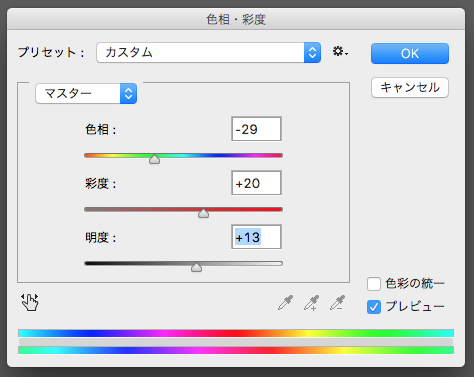This screenshot has height=377, width=474.
Task: Focus the 明度 value field showing +13
Action: point(256,237)
